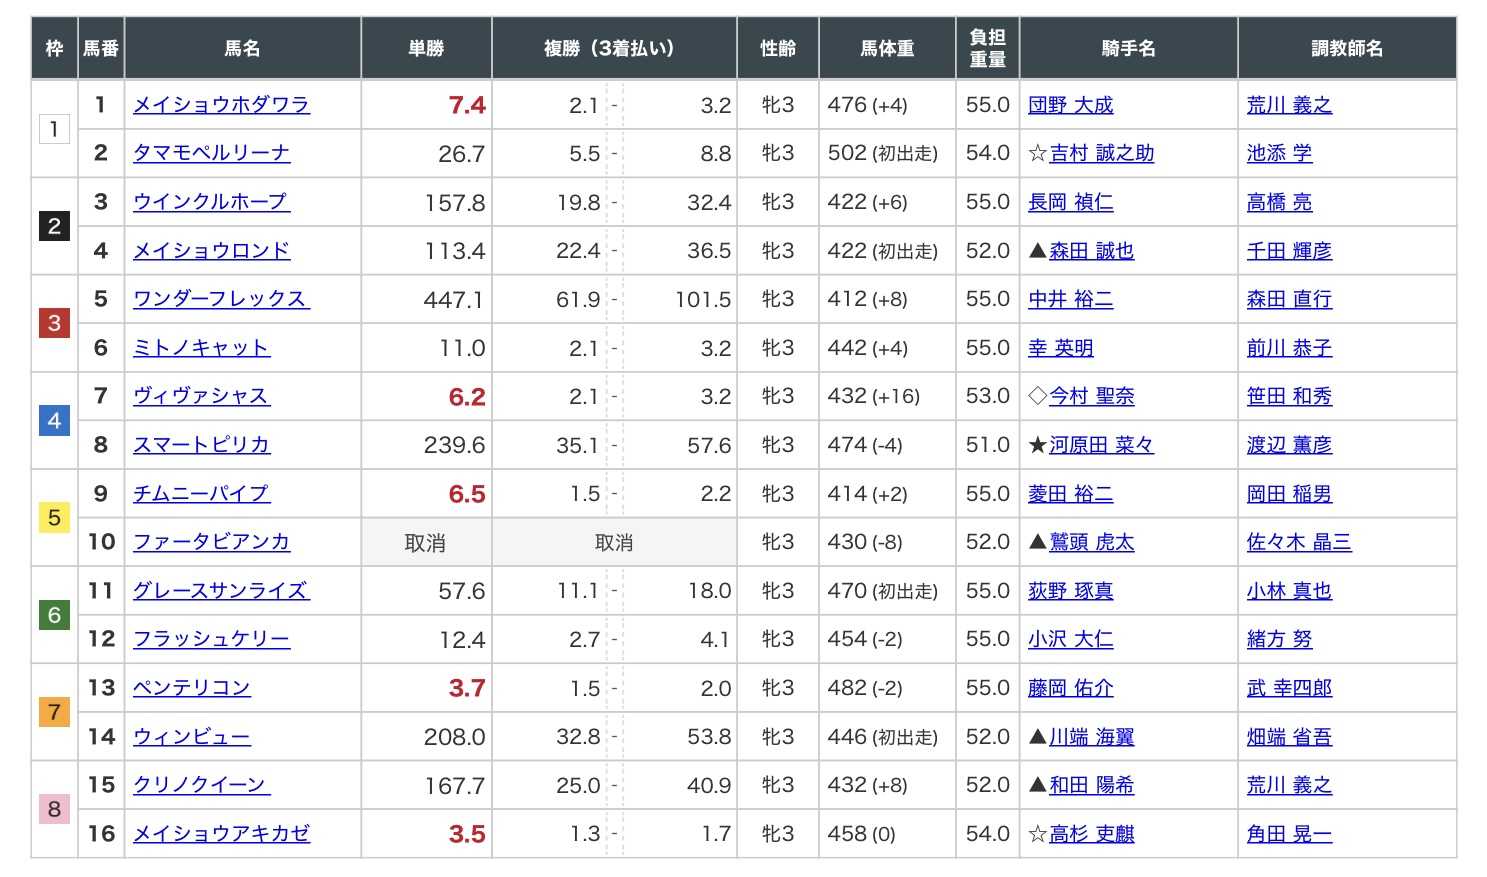Click the 単勝 column header

point(426,48)
